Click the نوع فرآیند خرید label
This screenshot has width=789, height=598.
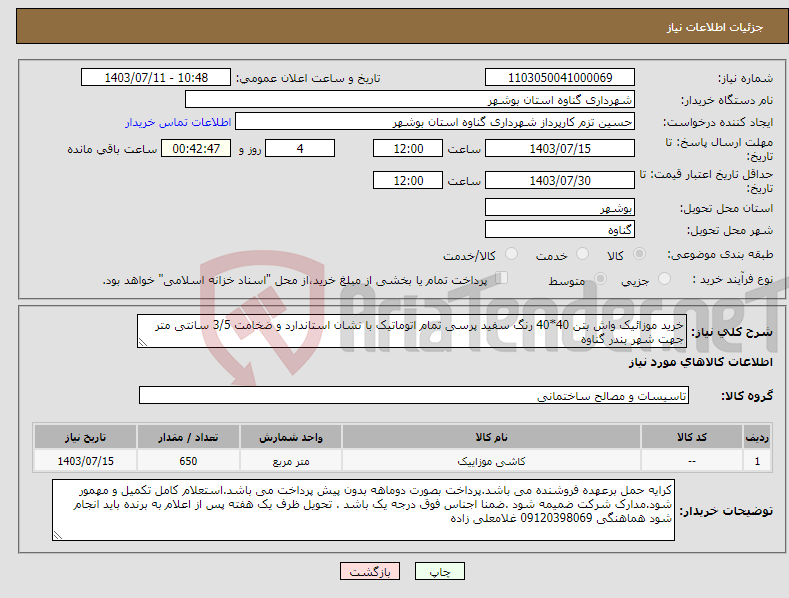(733, 279)
